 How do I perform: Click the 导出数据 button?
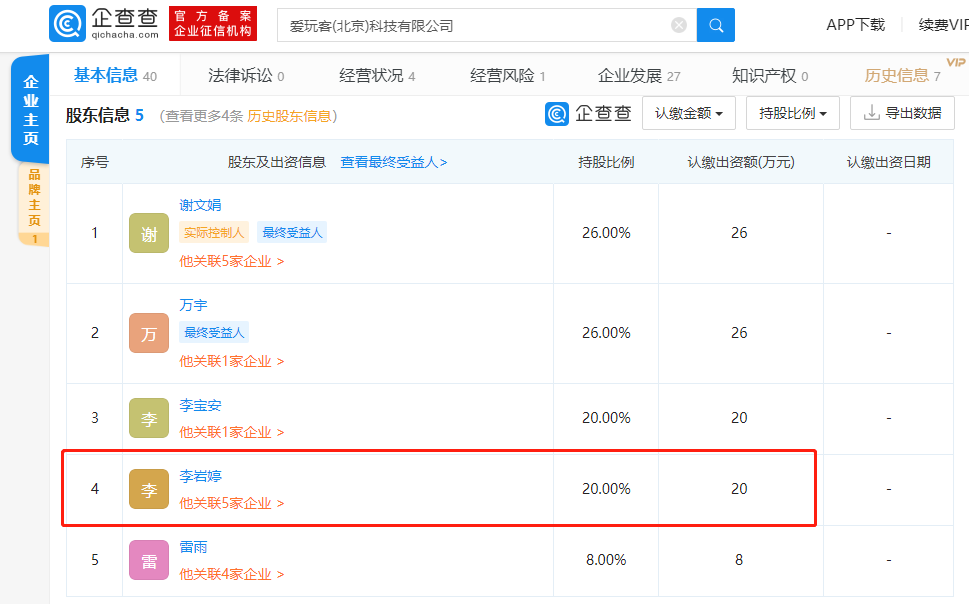pyautogui.click(x=902, y=113)
